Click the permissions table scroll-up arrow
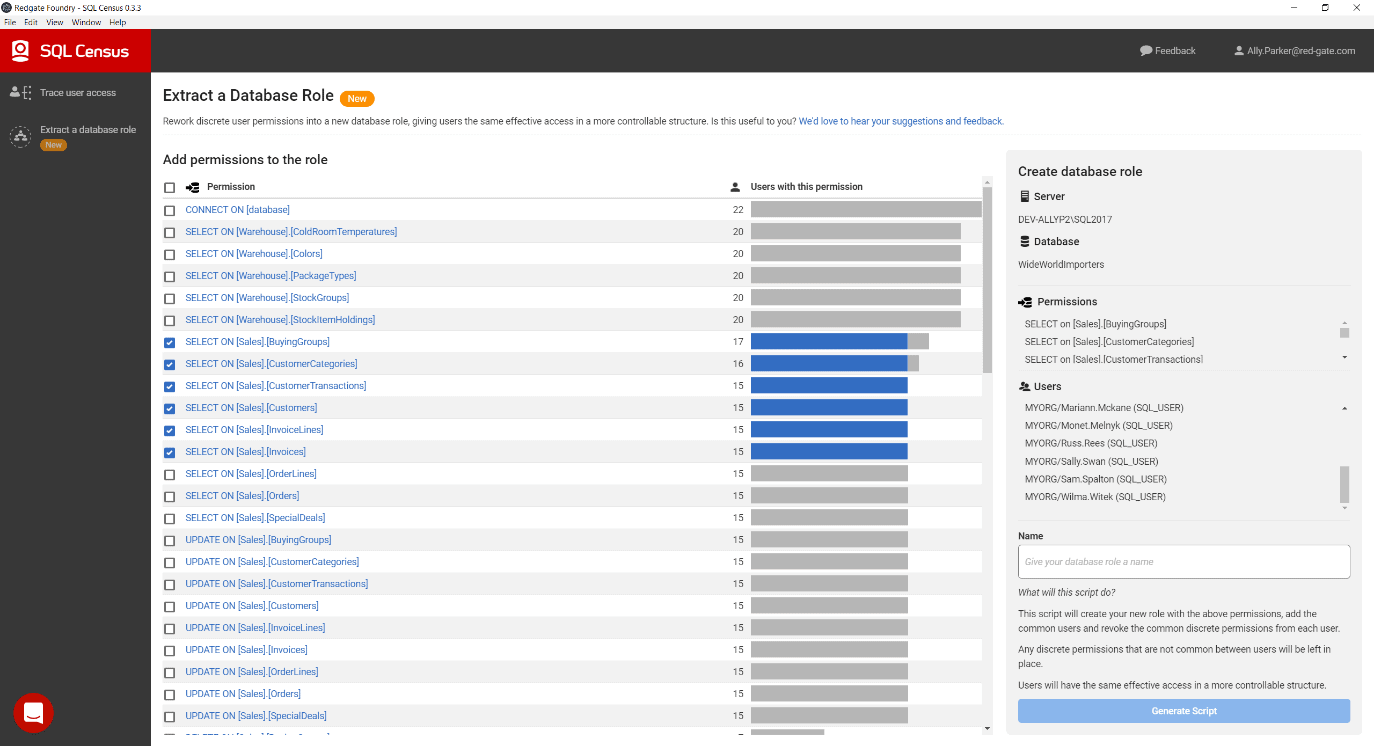This screenshot has width=1374, height=746. (x=988, y=181)
